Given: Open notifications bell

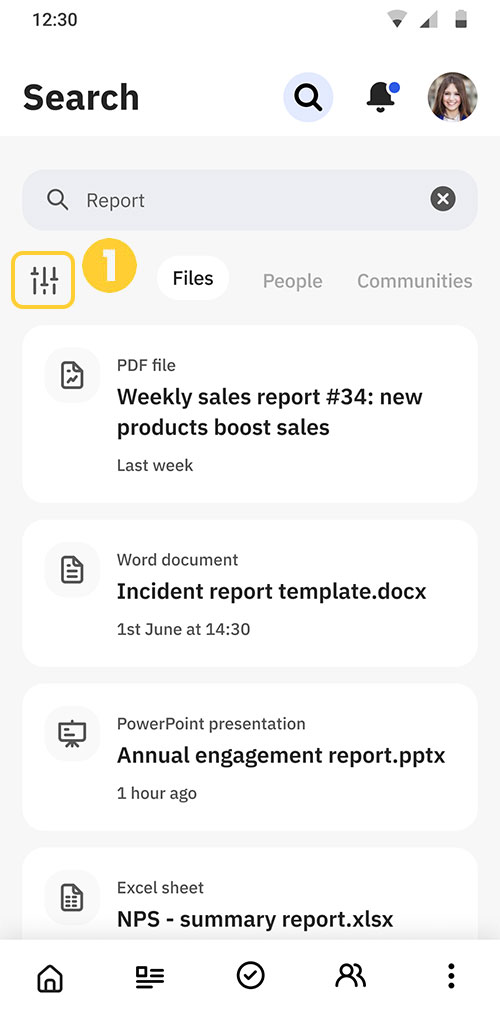Looking at the screenshot, I should point(381,97).
